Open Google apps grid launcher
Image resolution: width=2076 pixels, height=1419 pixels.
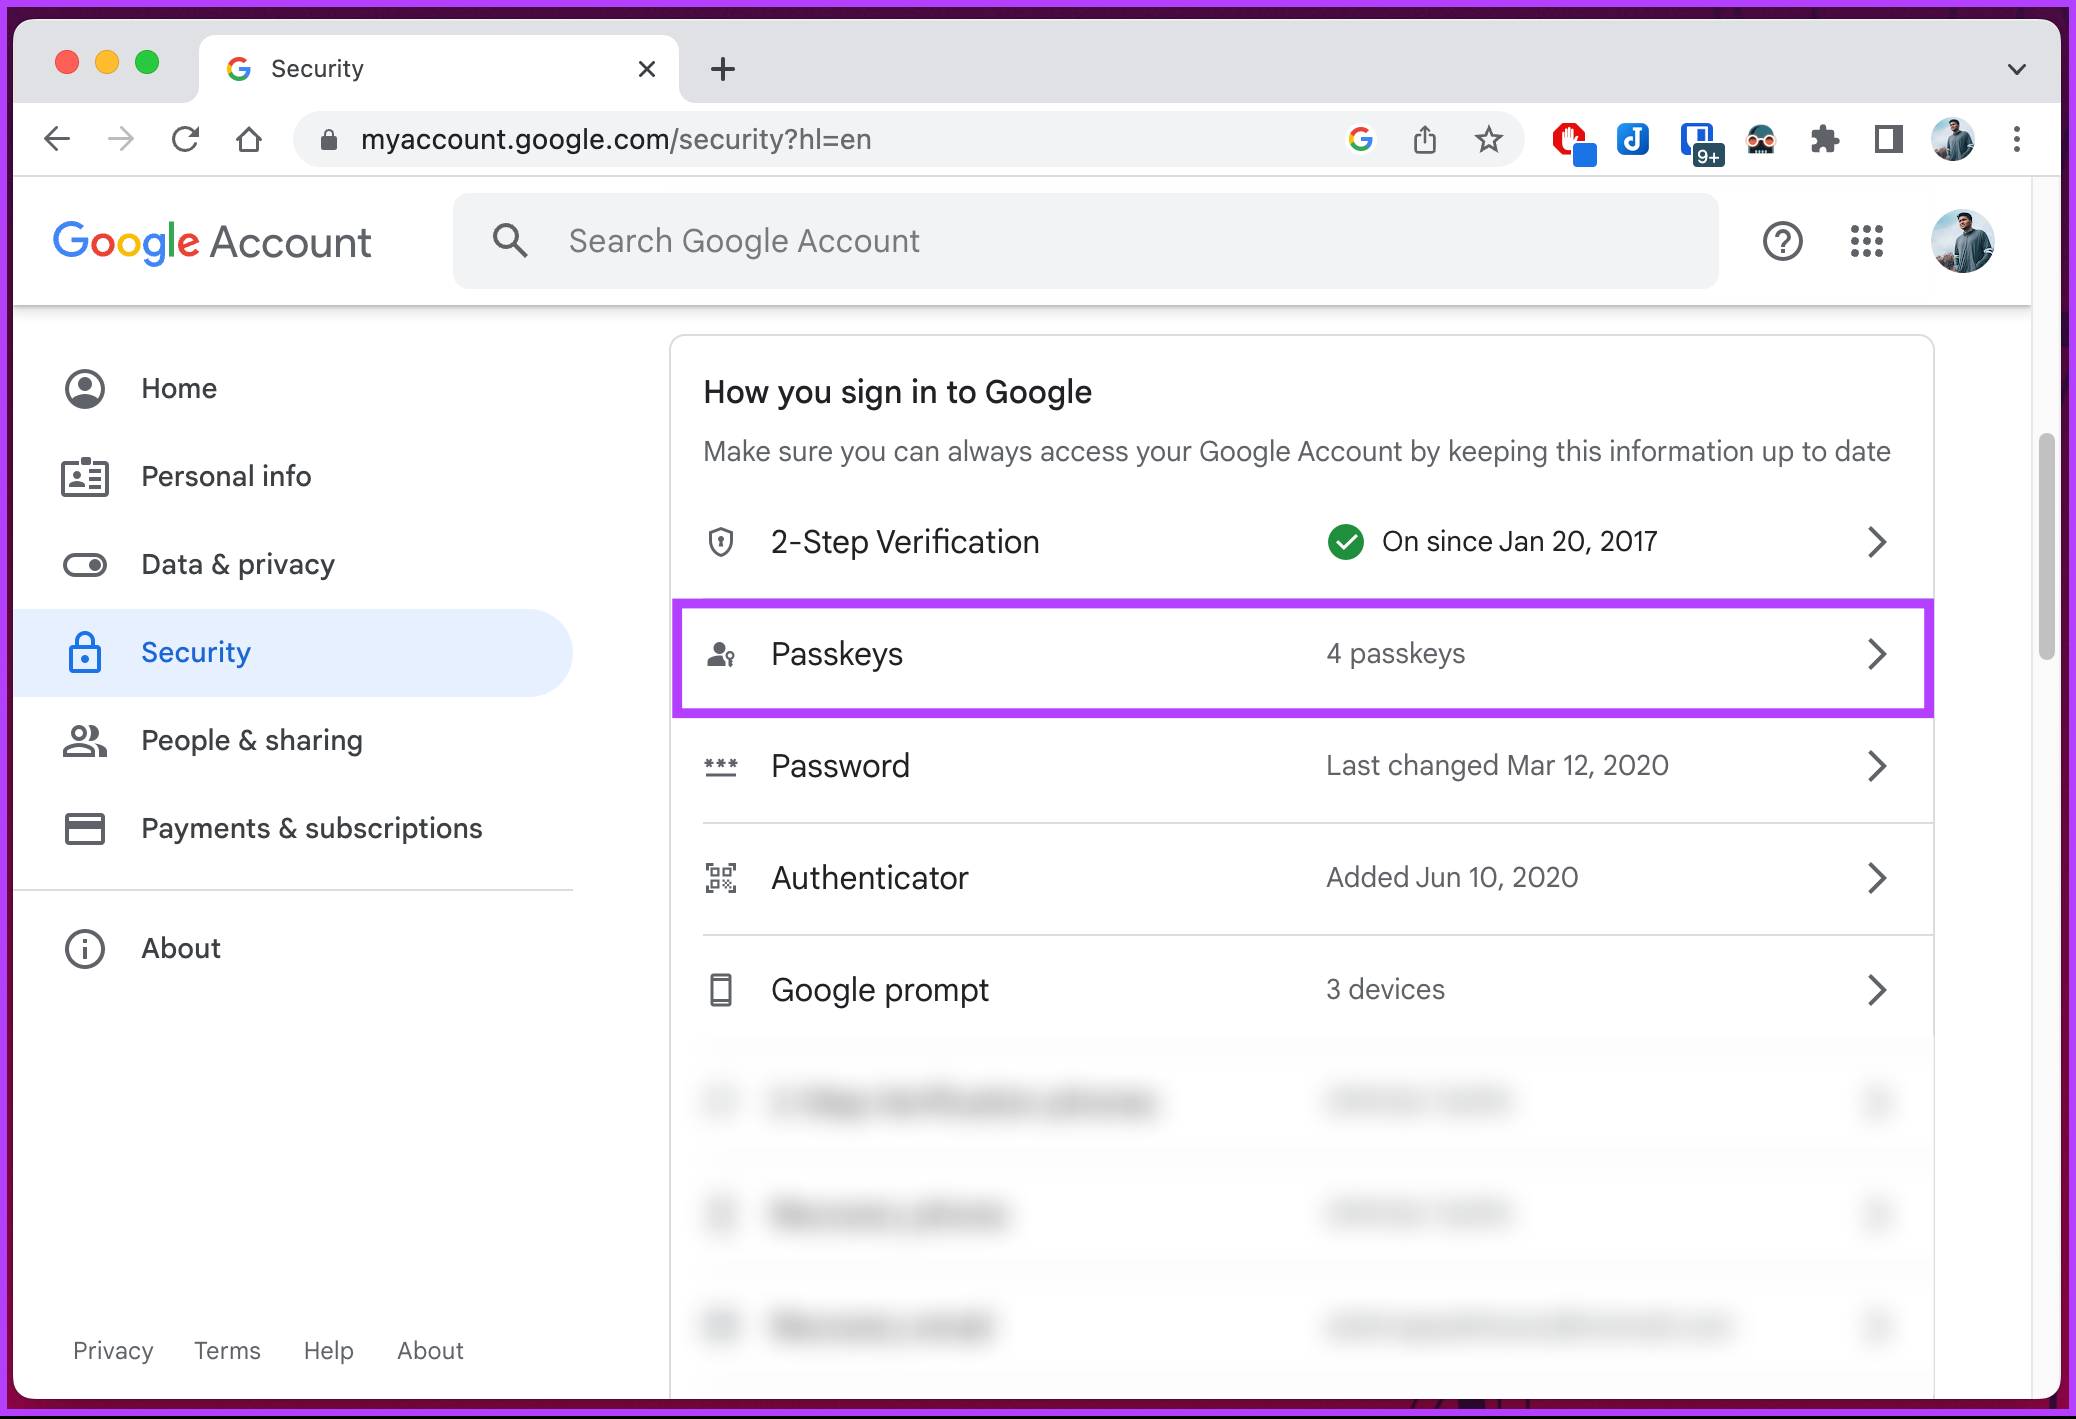click(x=1866, y=241)
